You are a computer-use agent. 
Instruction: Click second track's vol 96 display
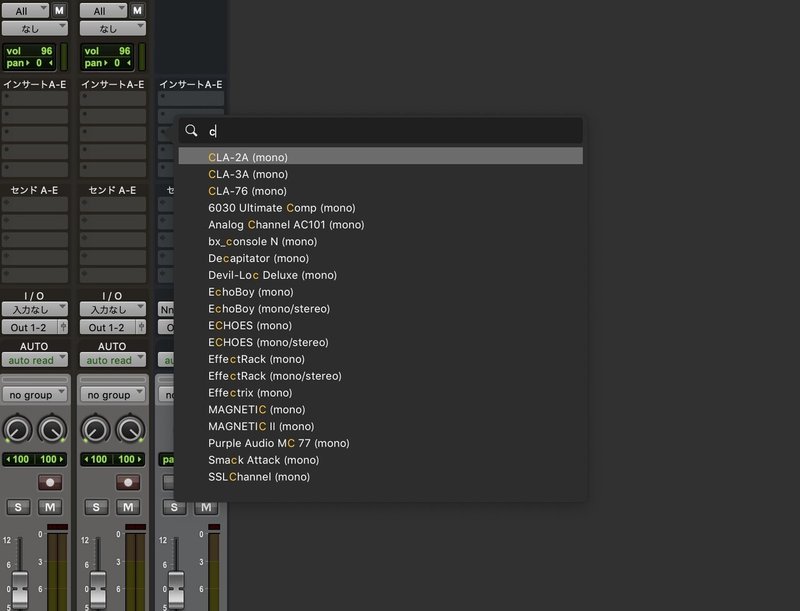pos(107,50)
